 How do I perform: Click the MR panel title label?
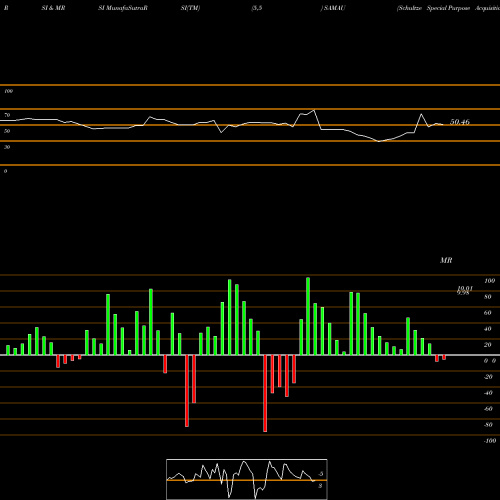tap(446, 260)
